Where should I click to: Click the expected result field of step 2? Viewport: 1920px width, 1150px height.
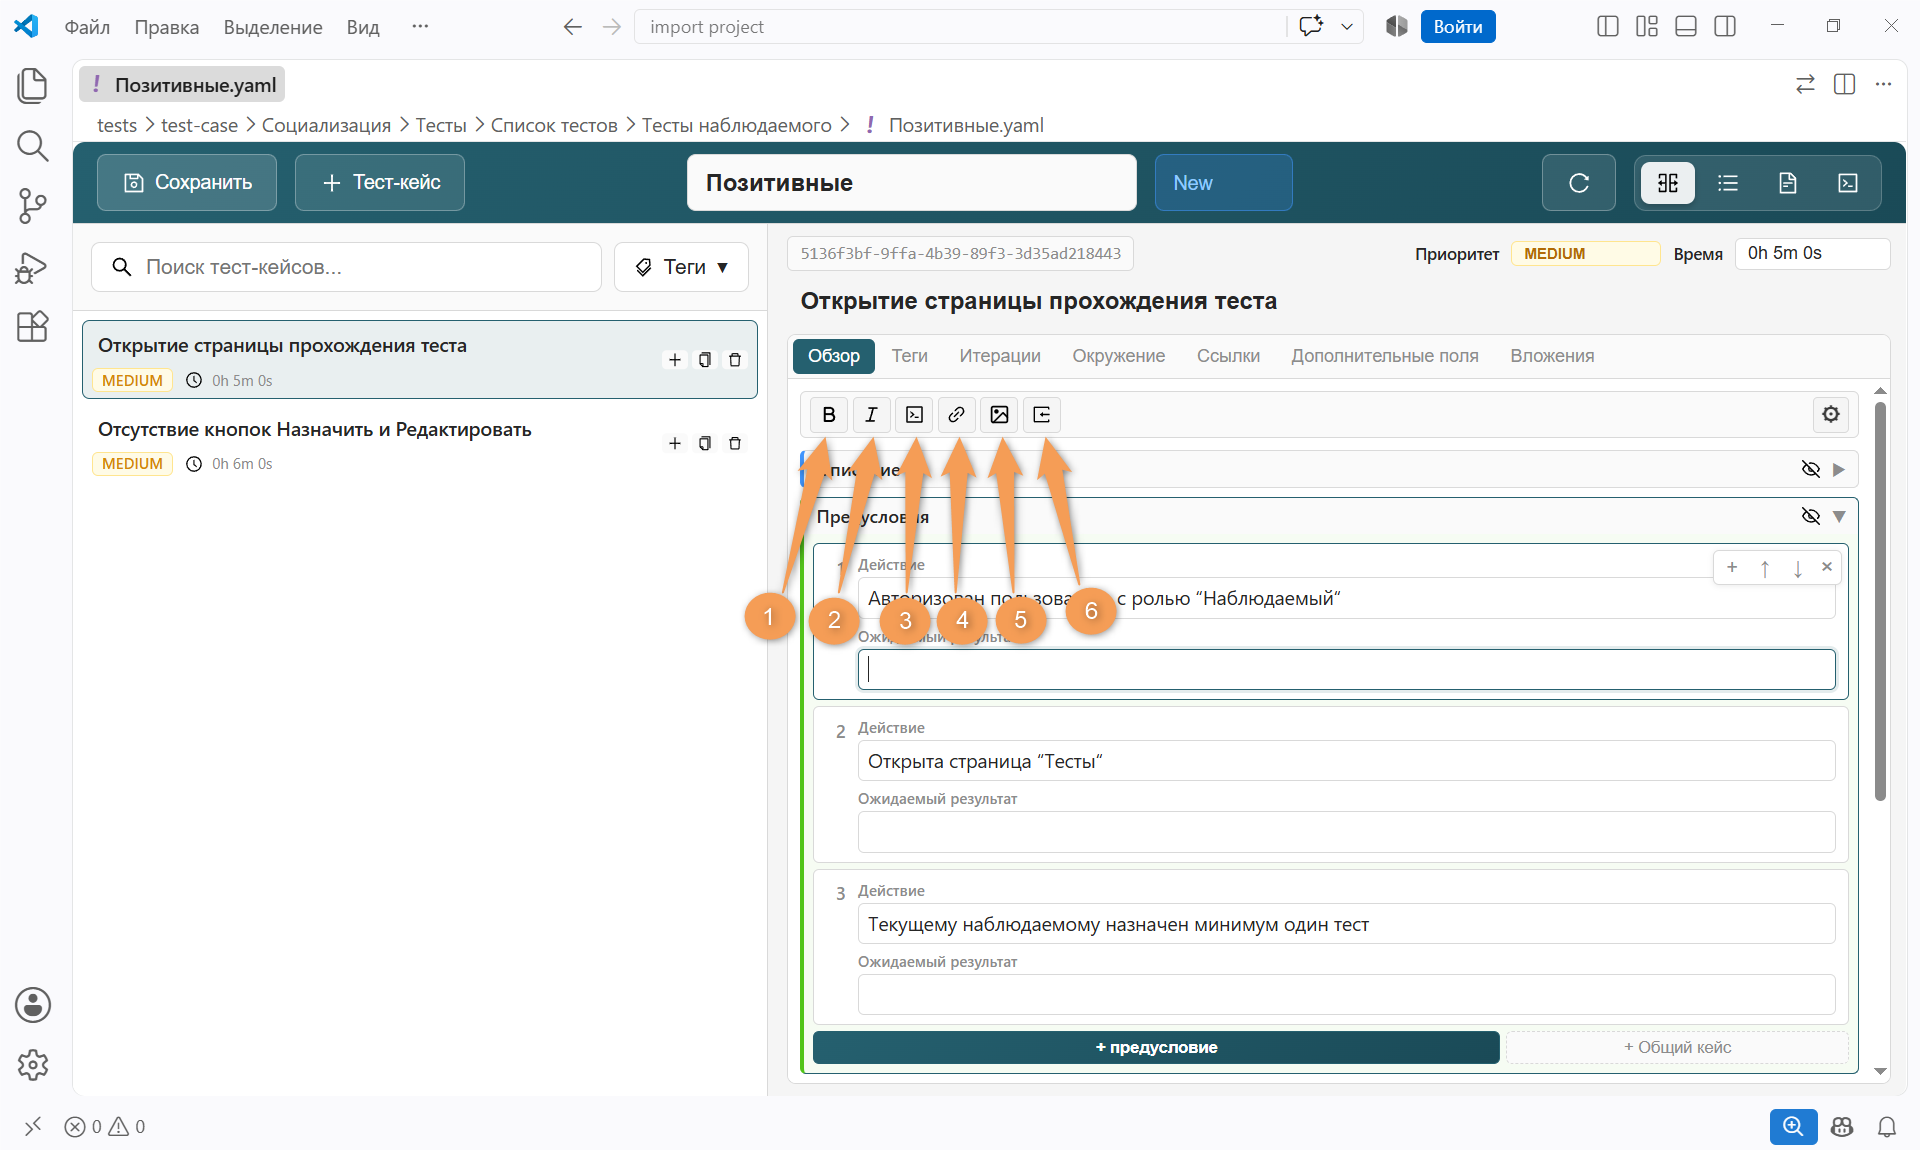pos(1346,832)
